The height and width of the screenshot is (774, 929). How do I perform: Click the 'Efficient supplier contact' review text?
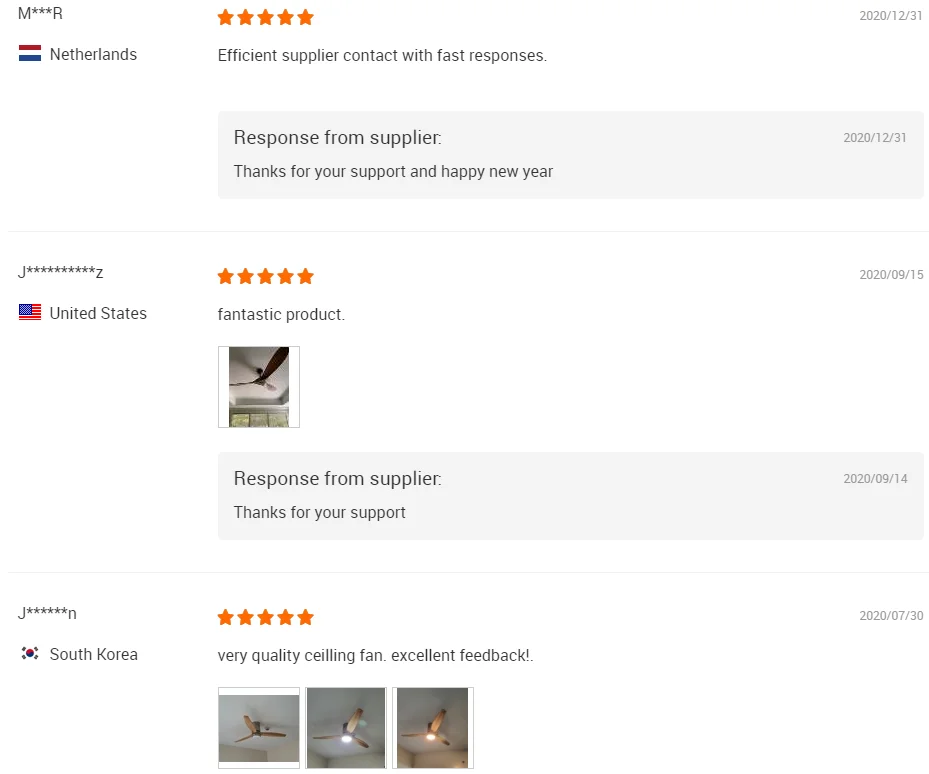382,56
